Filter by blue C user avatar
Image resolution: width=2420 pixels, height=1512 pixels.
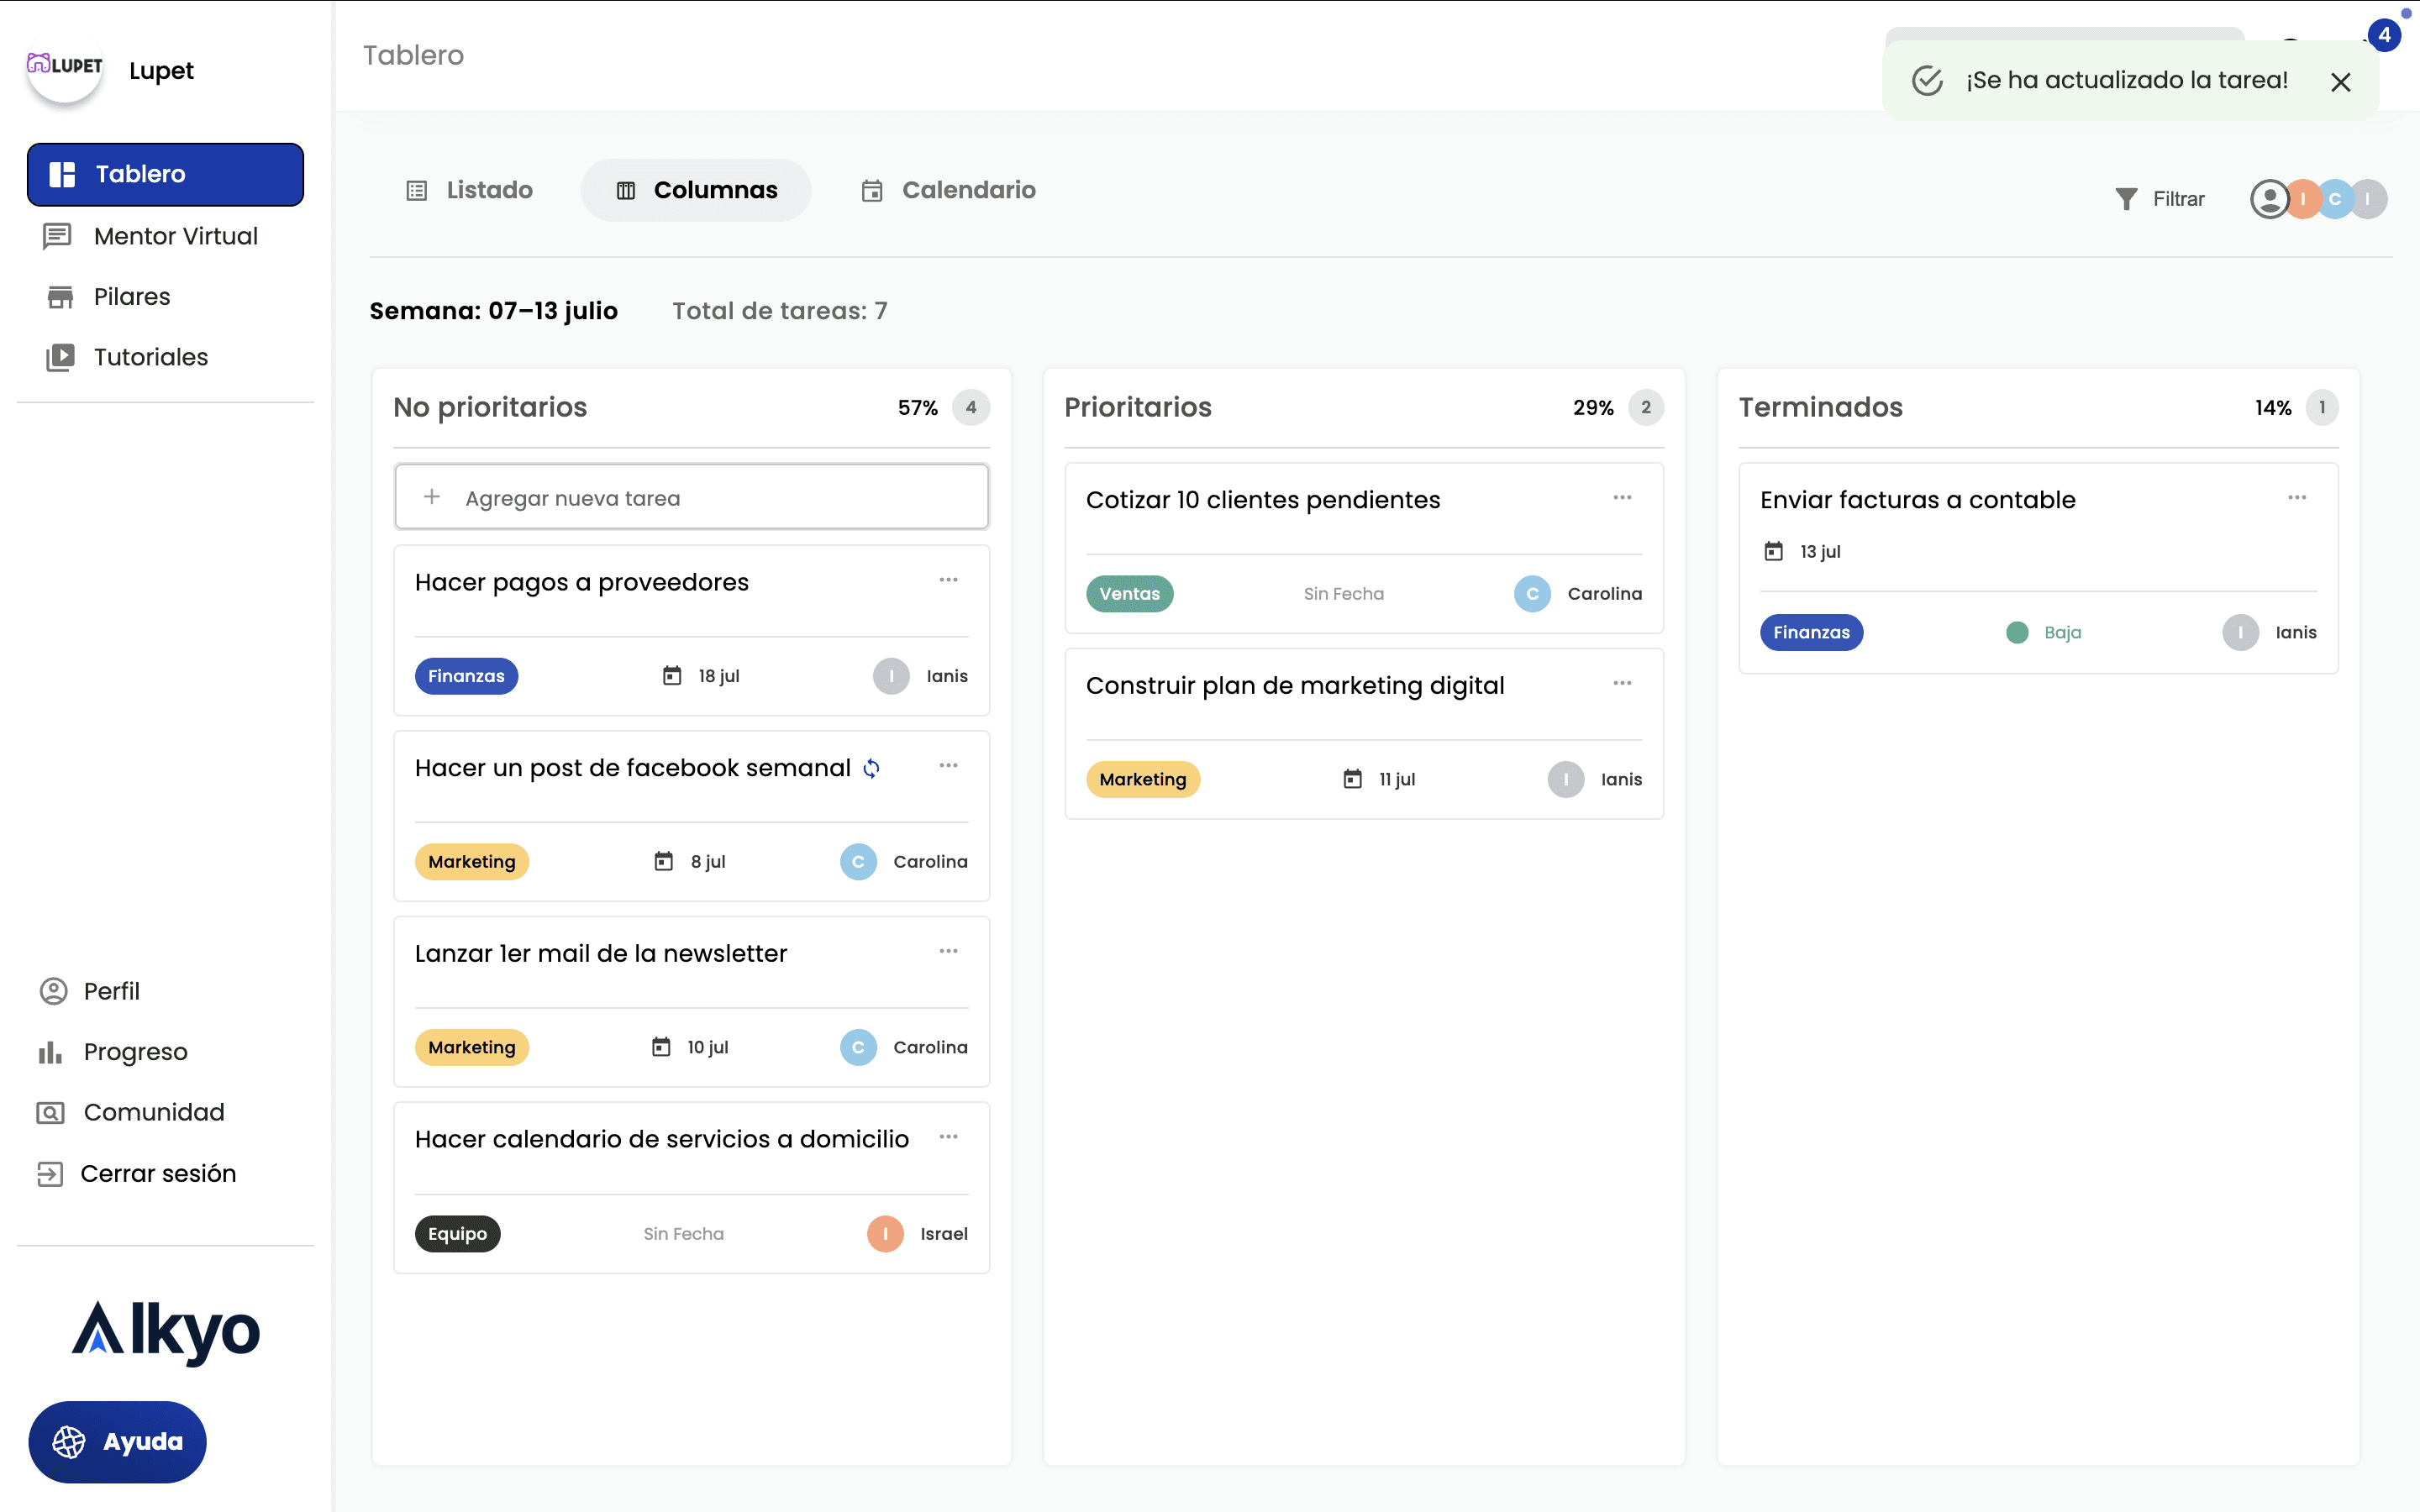[x=2335, y=199]
